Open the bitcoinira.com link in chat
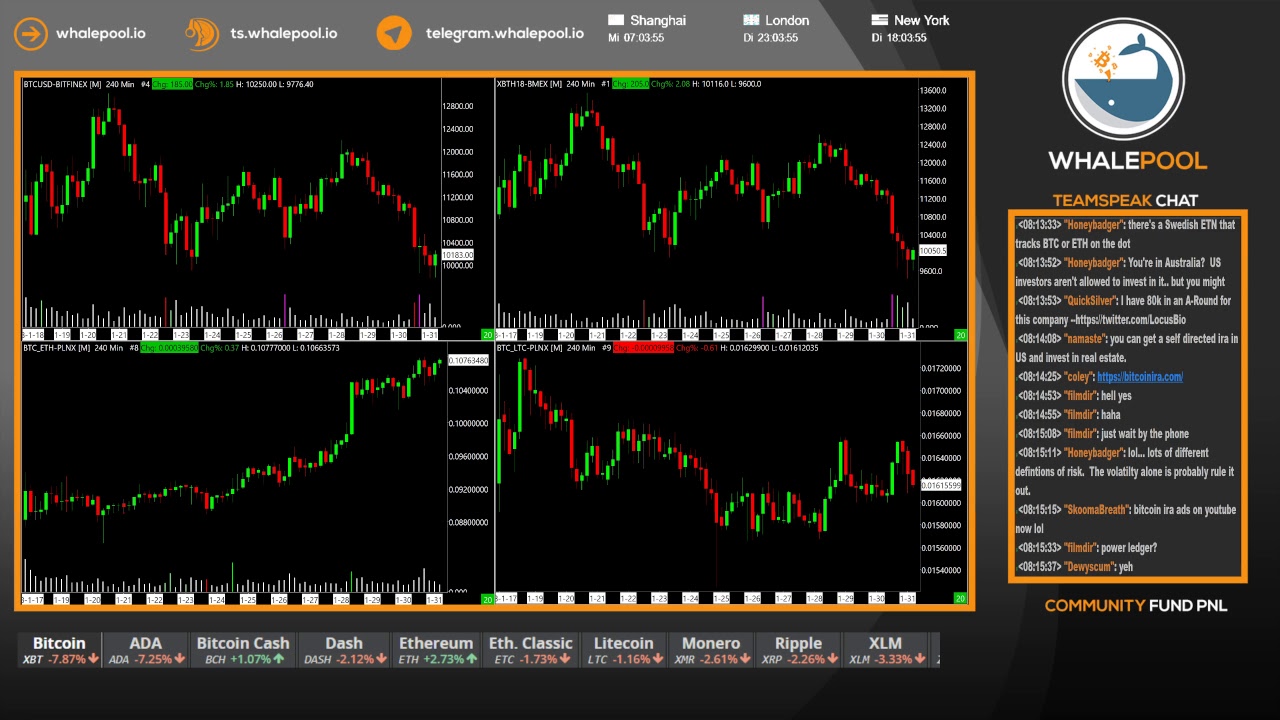 click(x=1139, y=377)
